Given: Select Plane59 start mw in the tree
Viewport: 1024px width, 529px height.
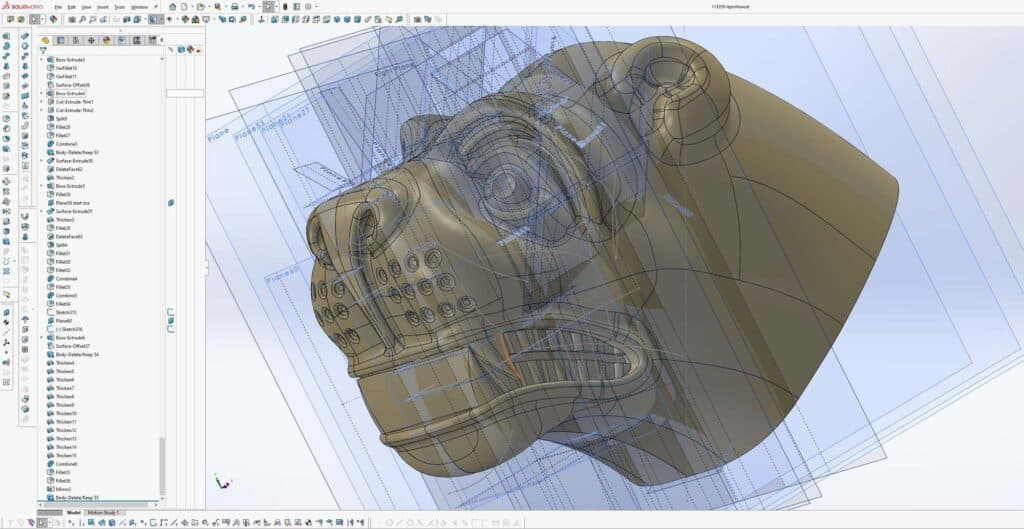Looking at the screenshot, I should point(75,203).
